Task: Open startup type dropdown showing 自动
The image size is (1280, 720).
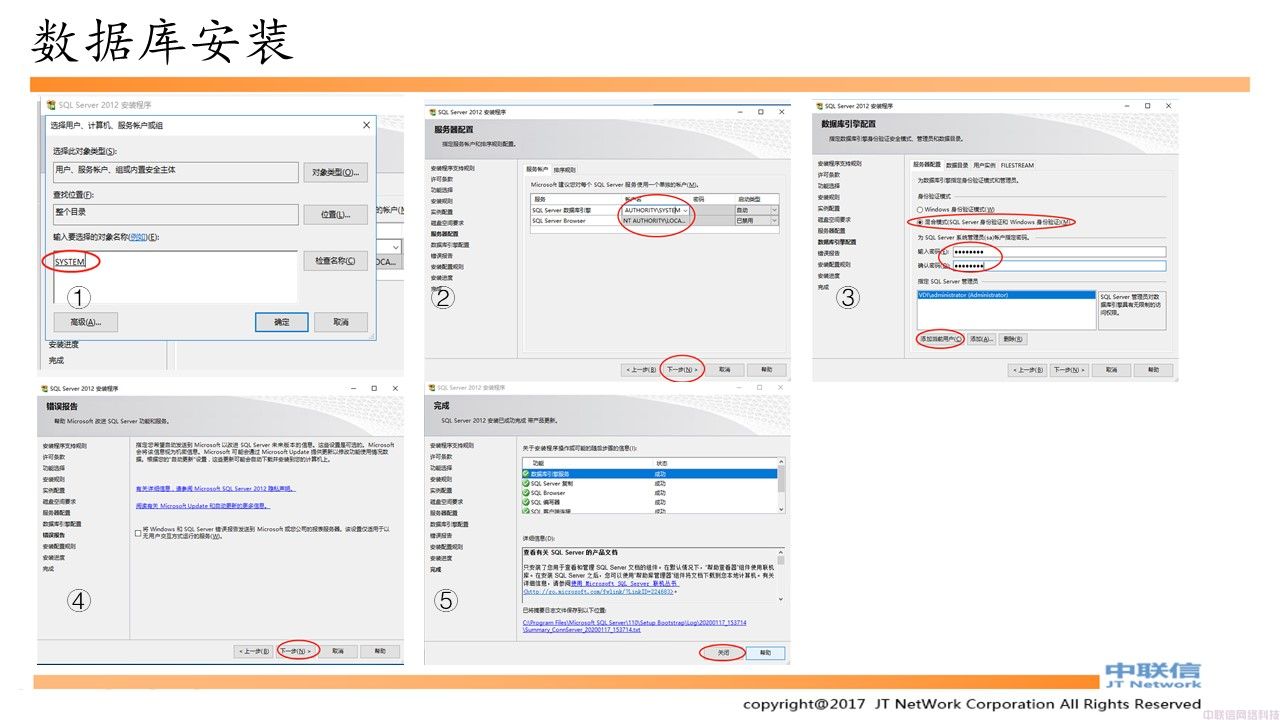Action: click(x=774, y=210)
